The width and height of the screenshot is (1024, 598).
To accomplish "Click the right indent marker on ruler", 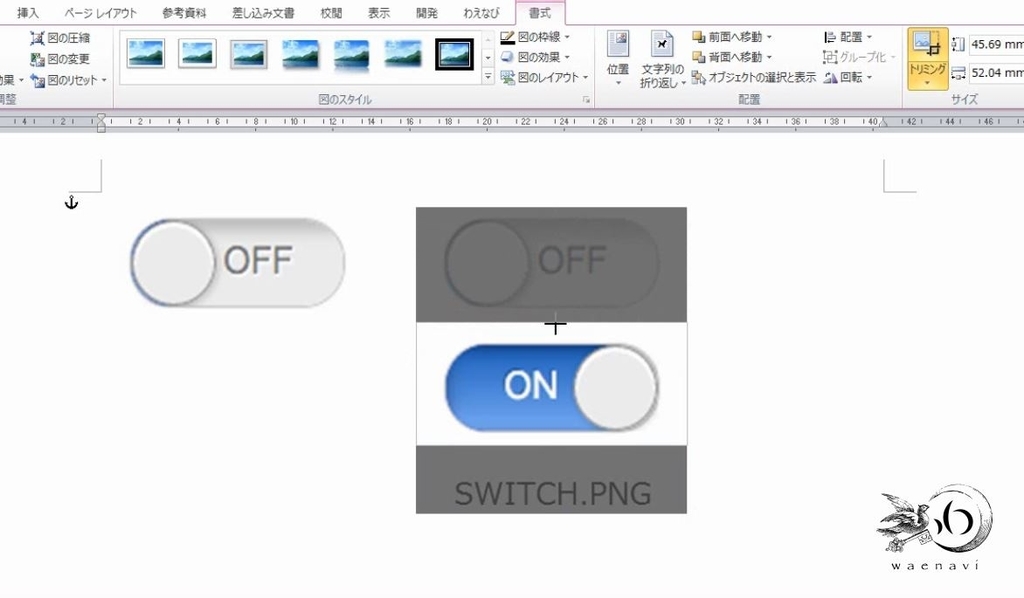I will tap(883, 123).
